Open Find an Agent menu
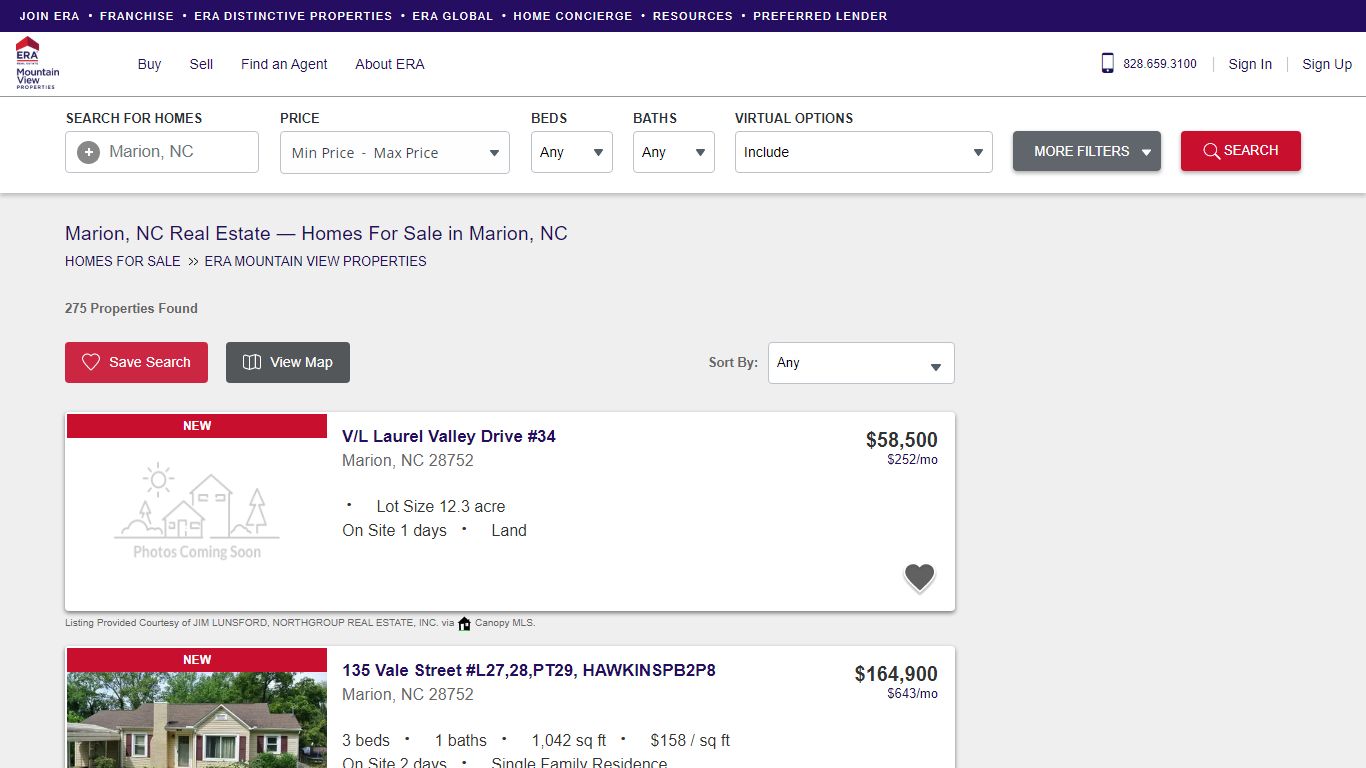 284,64
